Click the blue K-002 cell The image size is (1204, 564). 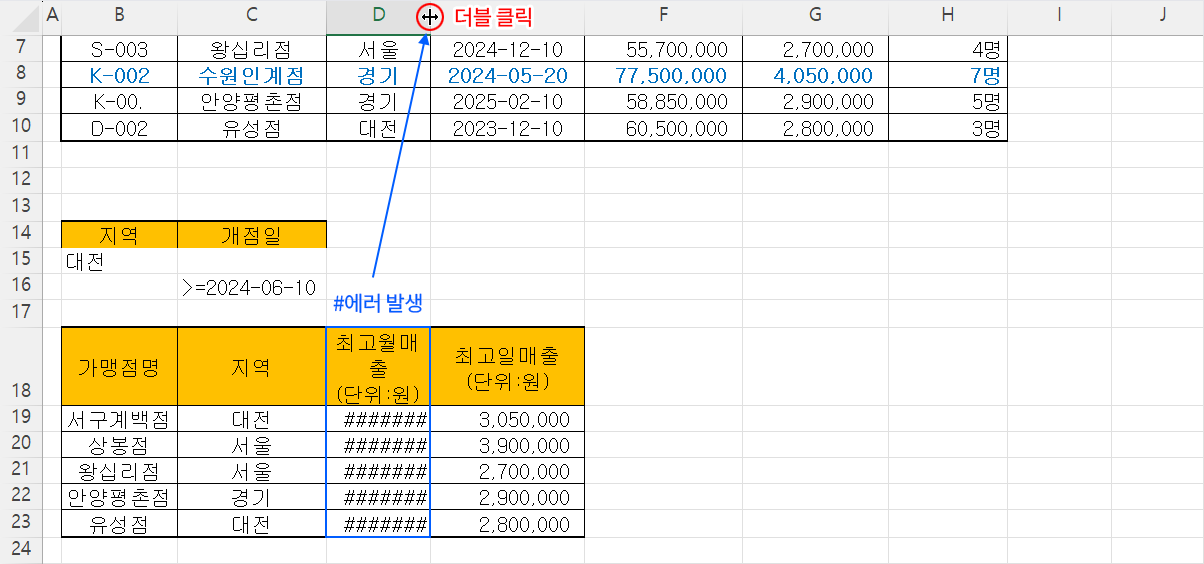pos(120,75)
